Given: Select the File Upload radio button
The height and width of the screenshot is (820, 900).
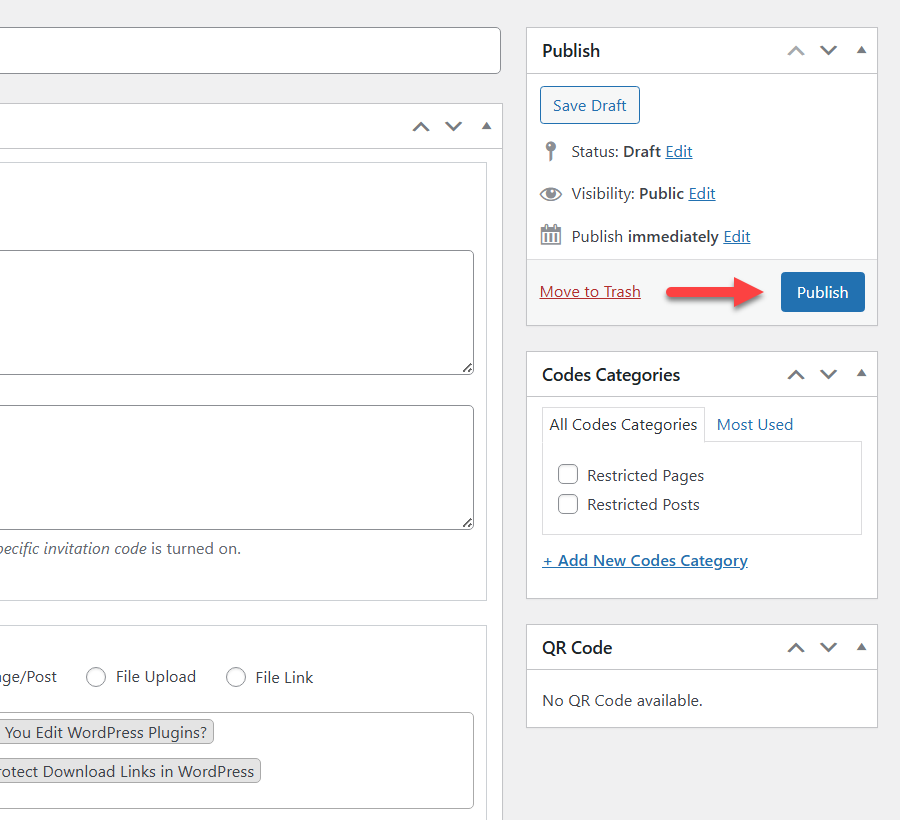Looking at the screenshot, I should tap(96, 677).
